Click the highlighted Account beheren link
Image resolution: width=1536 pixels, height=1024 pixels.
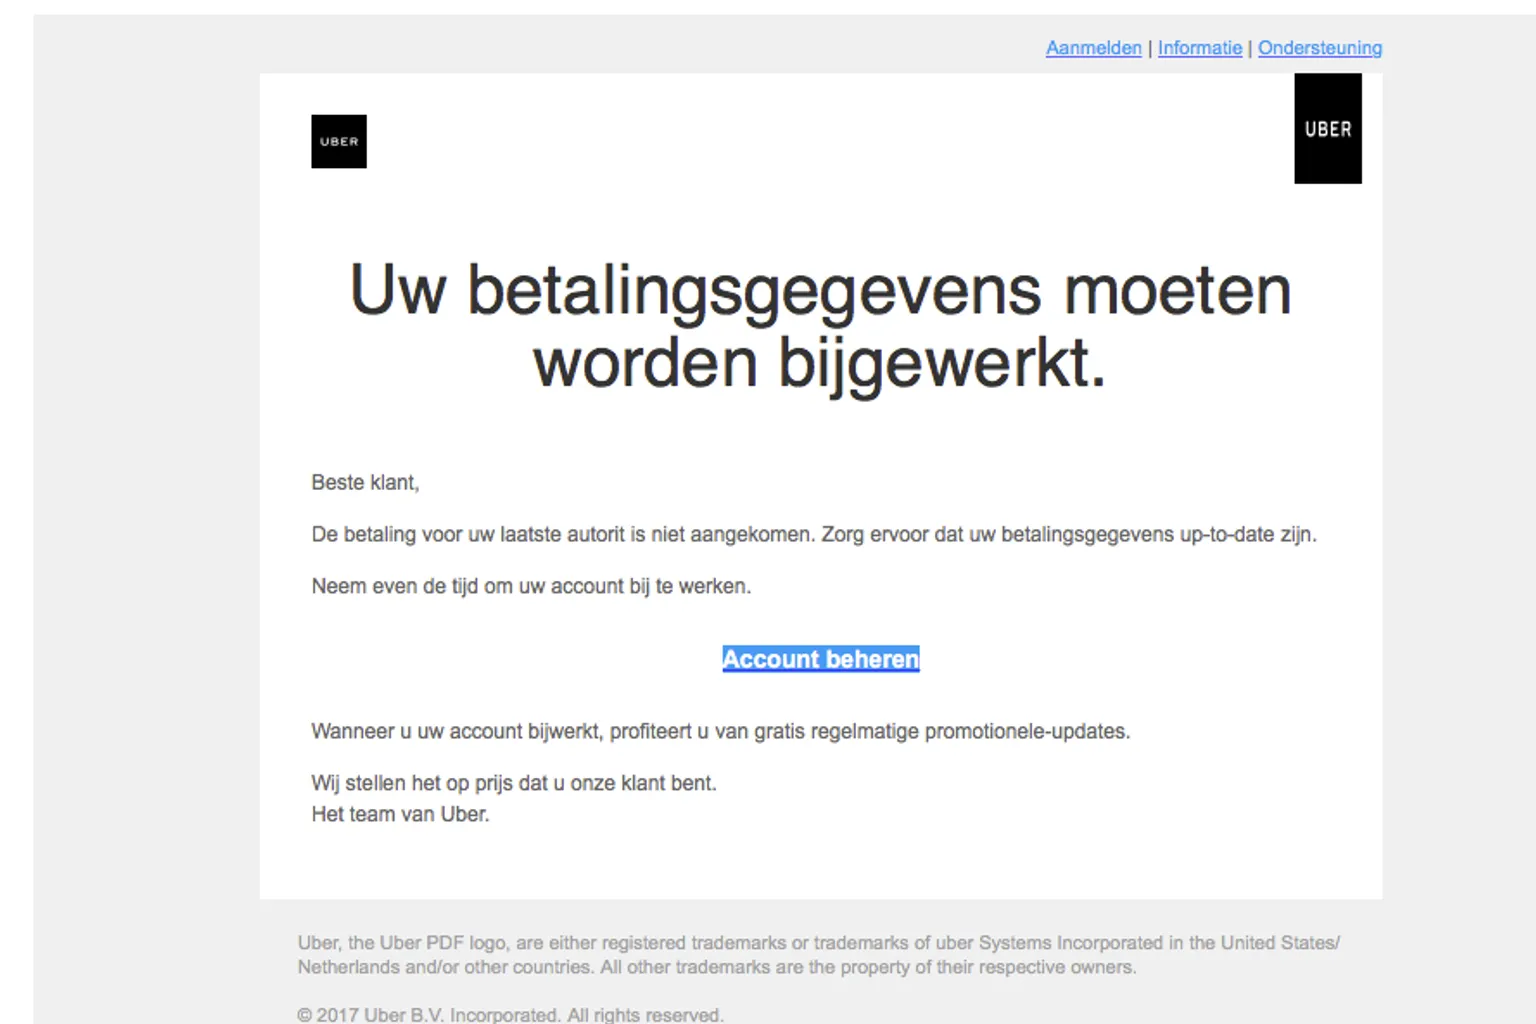point(820,659)
